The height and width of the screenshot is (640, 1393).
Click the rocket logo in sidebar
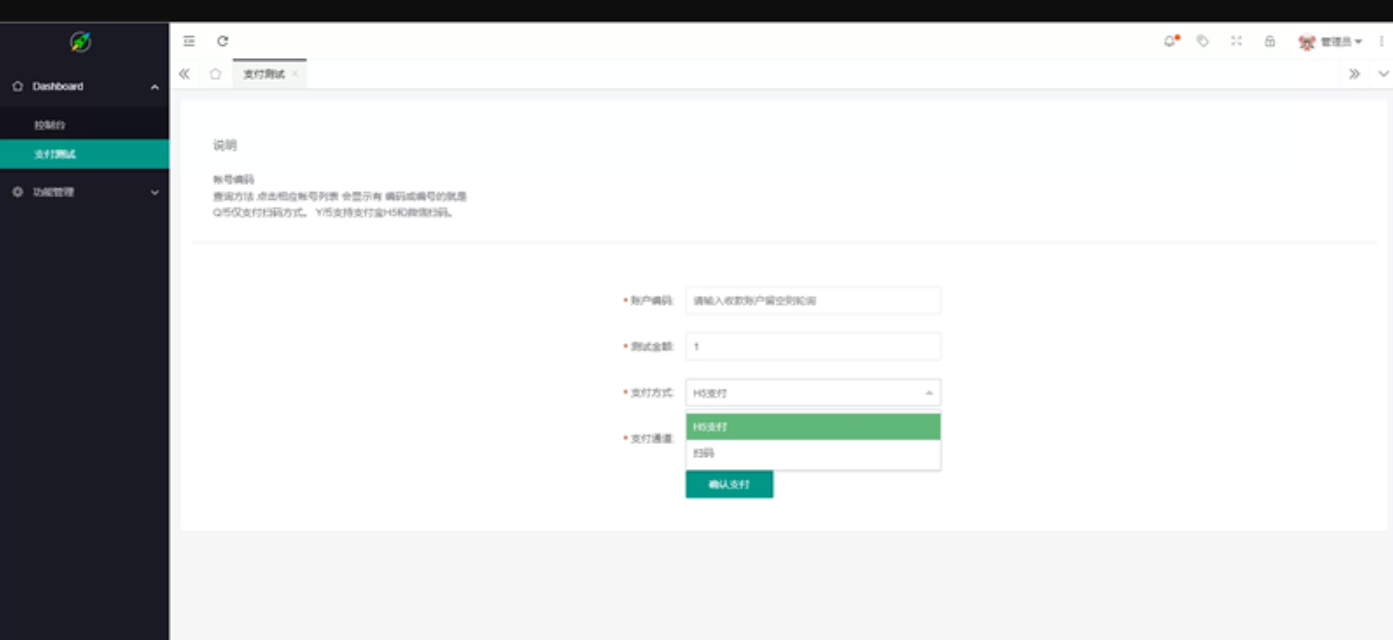(81, 42)
